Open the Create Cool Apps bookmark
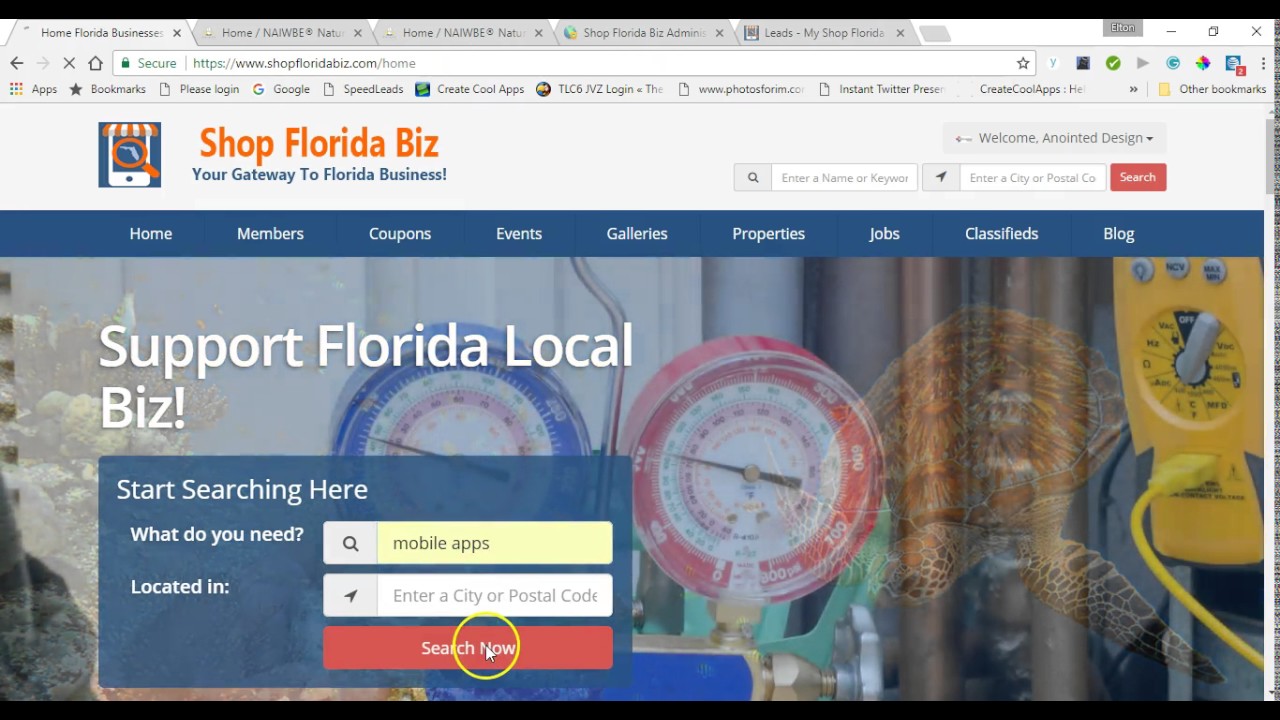Viewport: 1280px width, 720px height. pos(470,89)
